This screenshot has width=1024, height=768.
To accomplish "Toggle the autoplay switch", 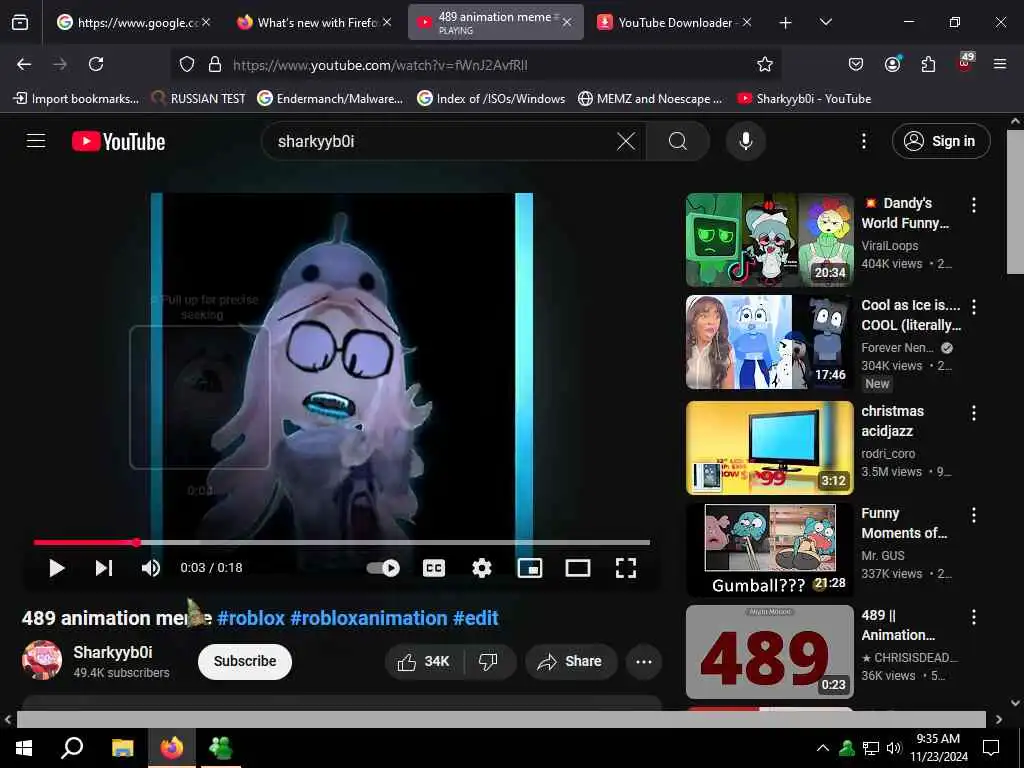I will 383,568.
